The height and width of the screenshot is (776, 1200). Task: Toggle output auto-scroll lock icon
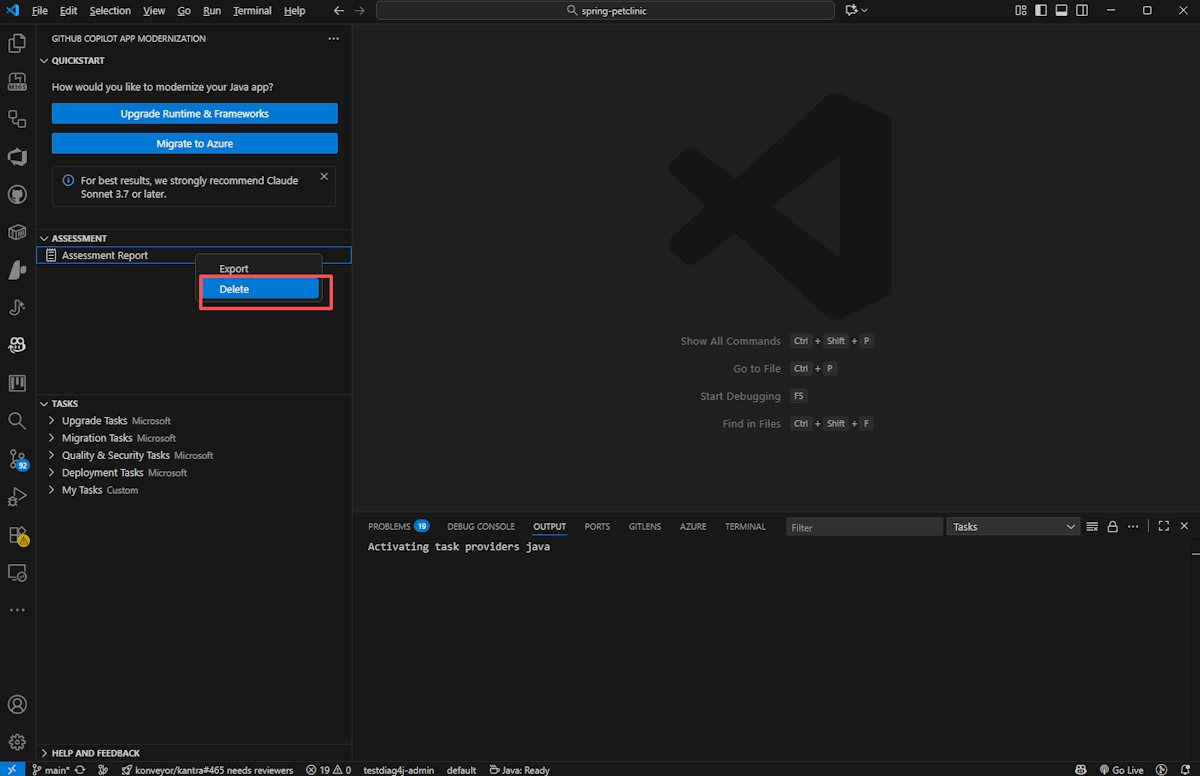click(1112, 526)
